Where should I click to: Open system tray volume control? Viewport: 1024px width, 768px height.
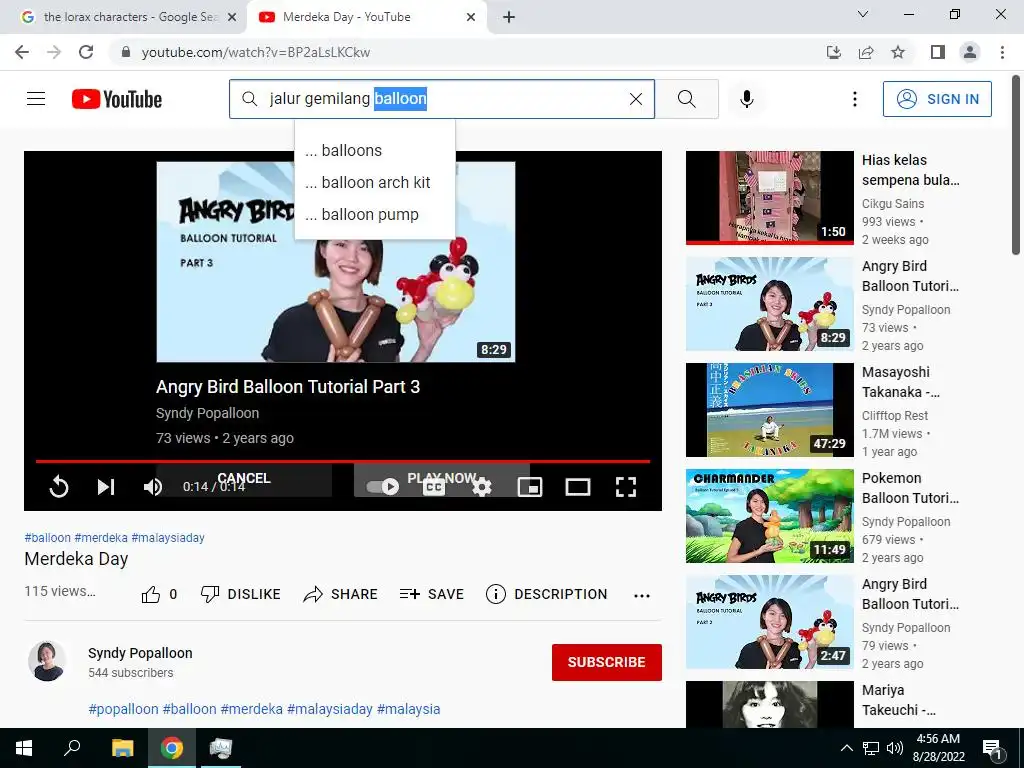[x=895, y=748]
